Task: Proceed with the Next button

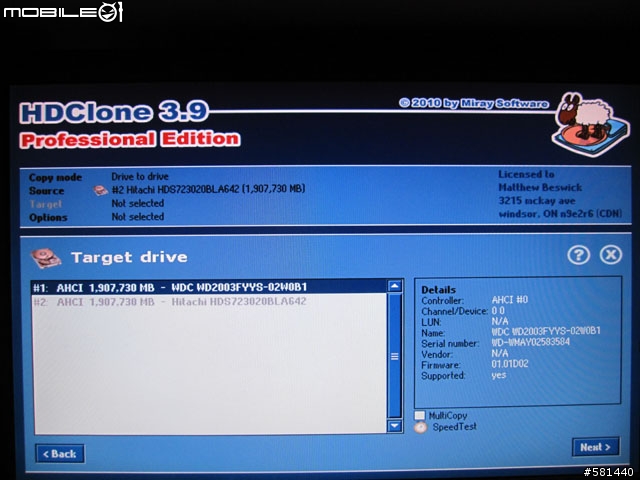Action: coord(596,447)
